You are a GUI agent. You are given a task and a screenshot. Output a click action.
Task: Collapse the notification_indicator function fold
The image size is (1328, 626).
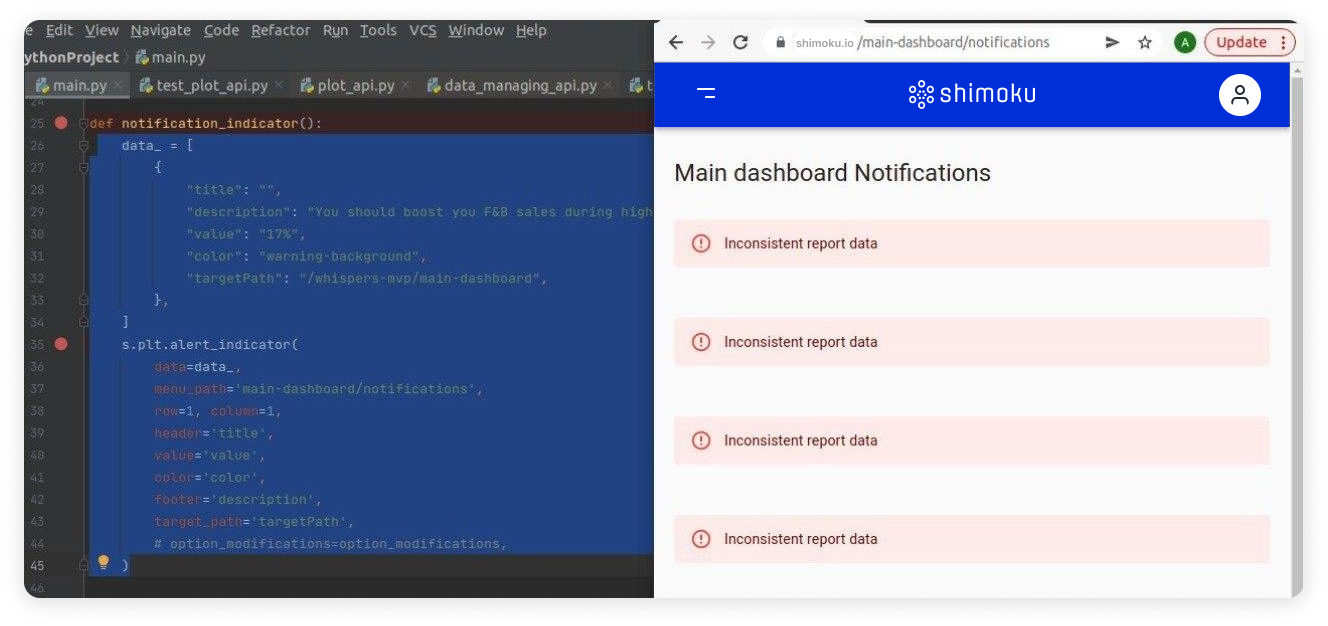coord(84,123)
